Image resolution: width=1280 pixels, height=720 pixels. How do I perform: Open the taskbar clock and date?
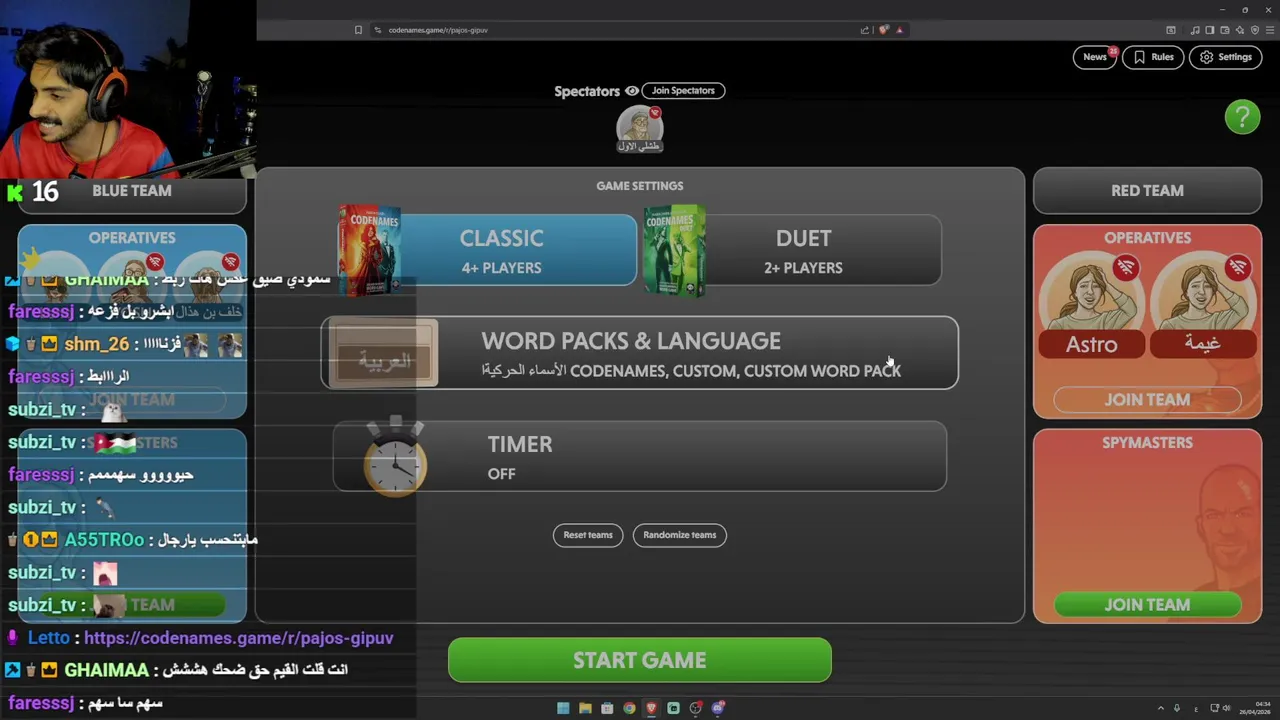click(1254, 708)
